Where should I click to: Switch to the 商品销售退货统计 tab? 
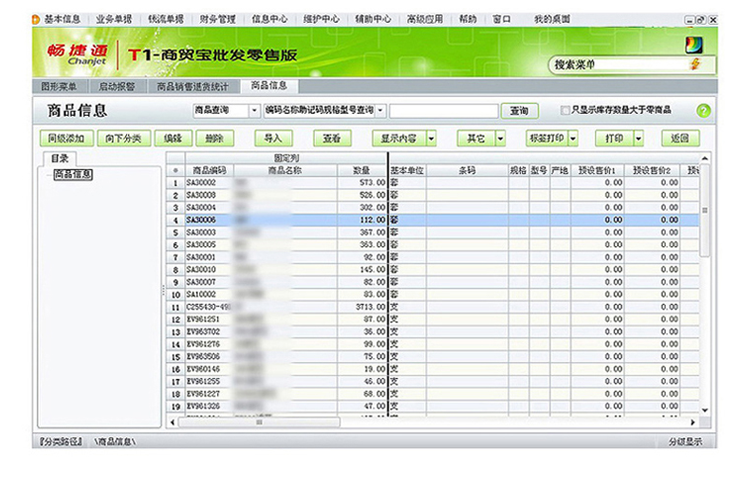click(x=193, y=87)
